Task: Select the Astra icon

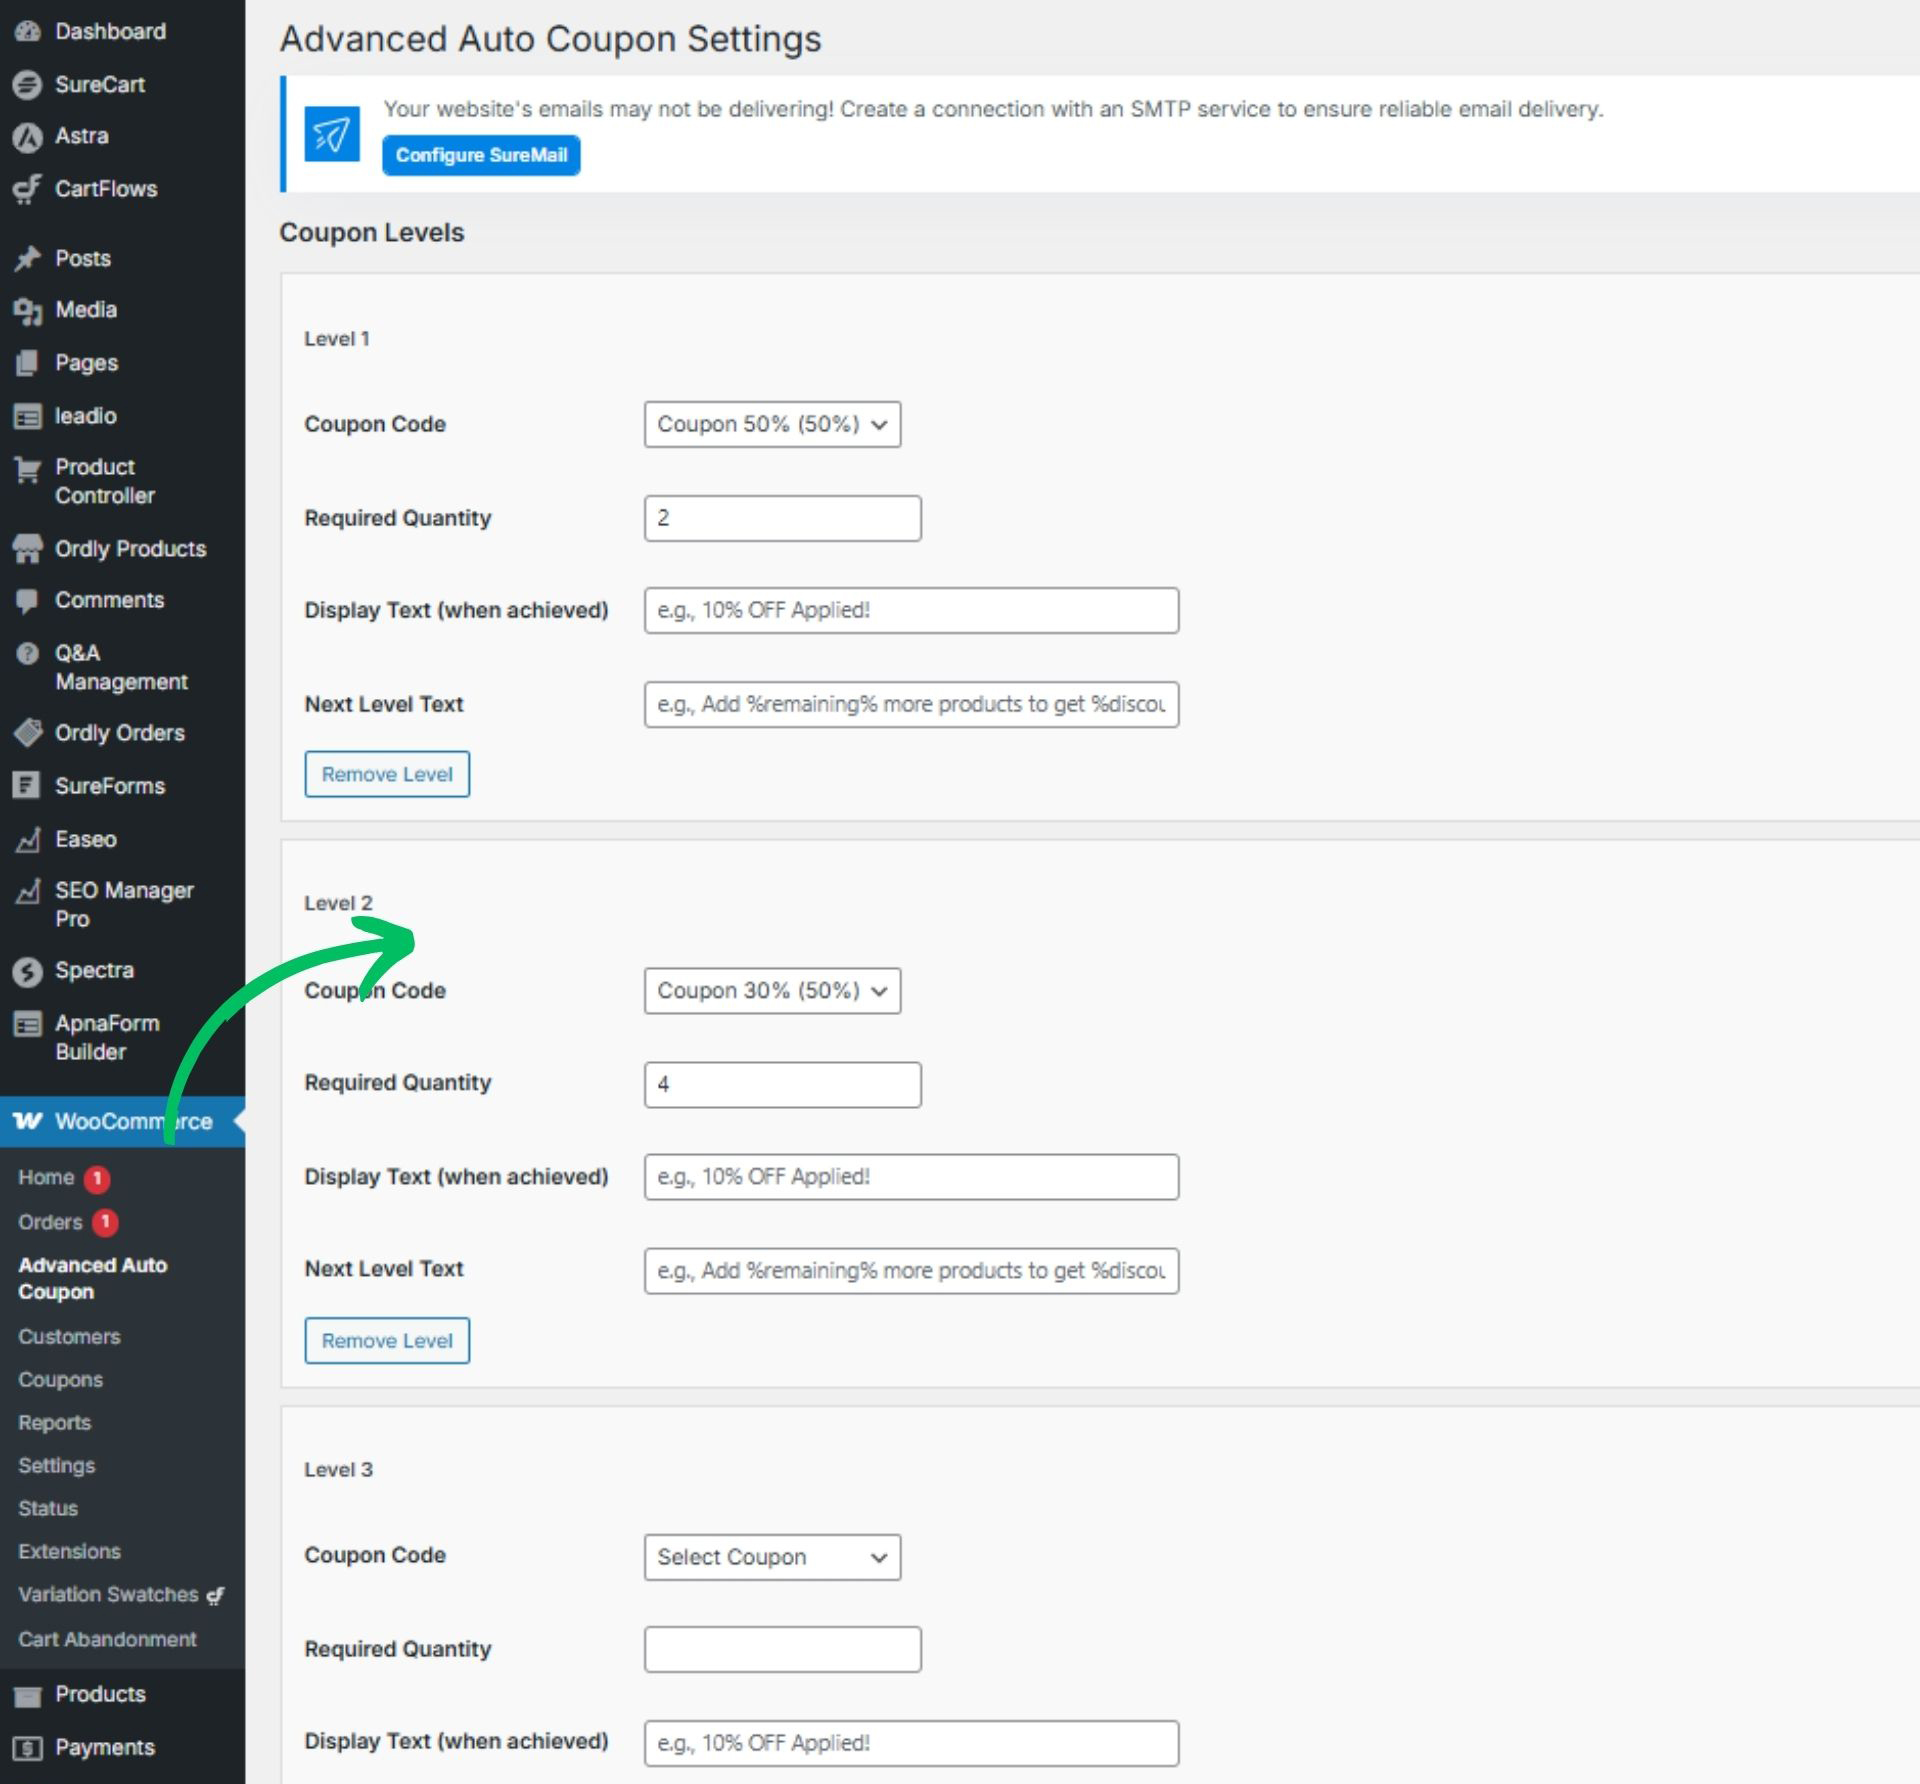Action: pyautogui.click(x=28, y=136)
